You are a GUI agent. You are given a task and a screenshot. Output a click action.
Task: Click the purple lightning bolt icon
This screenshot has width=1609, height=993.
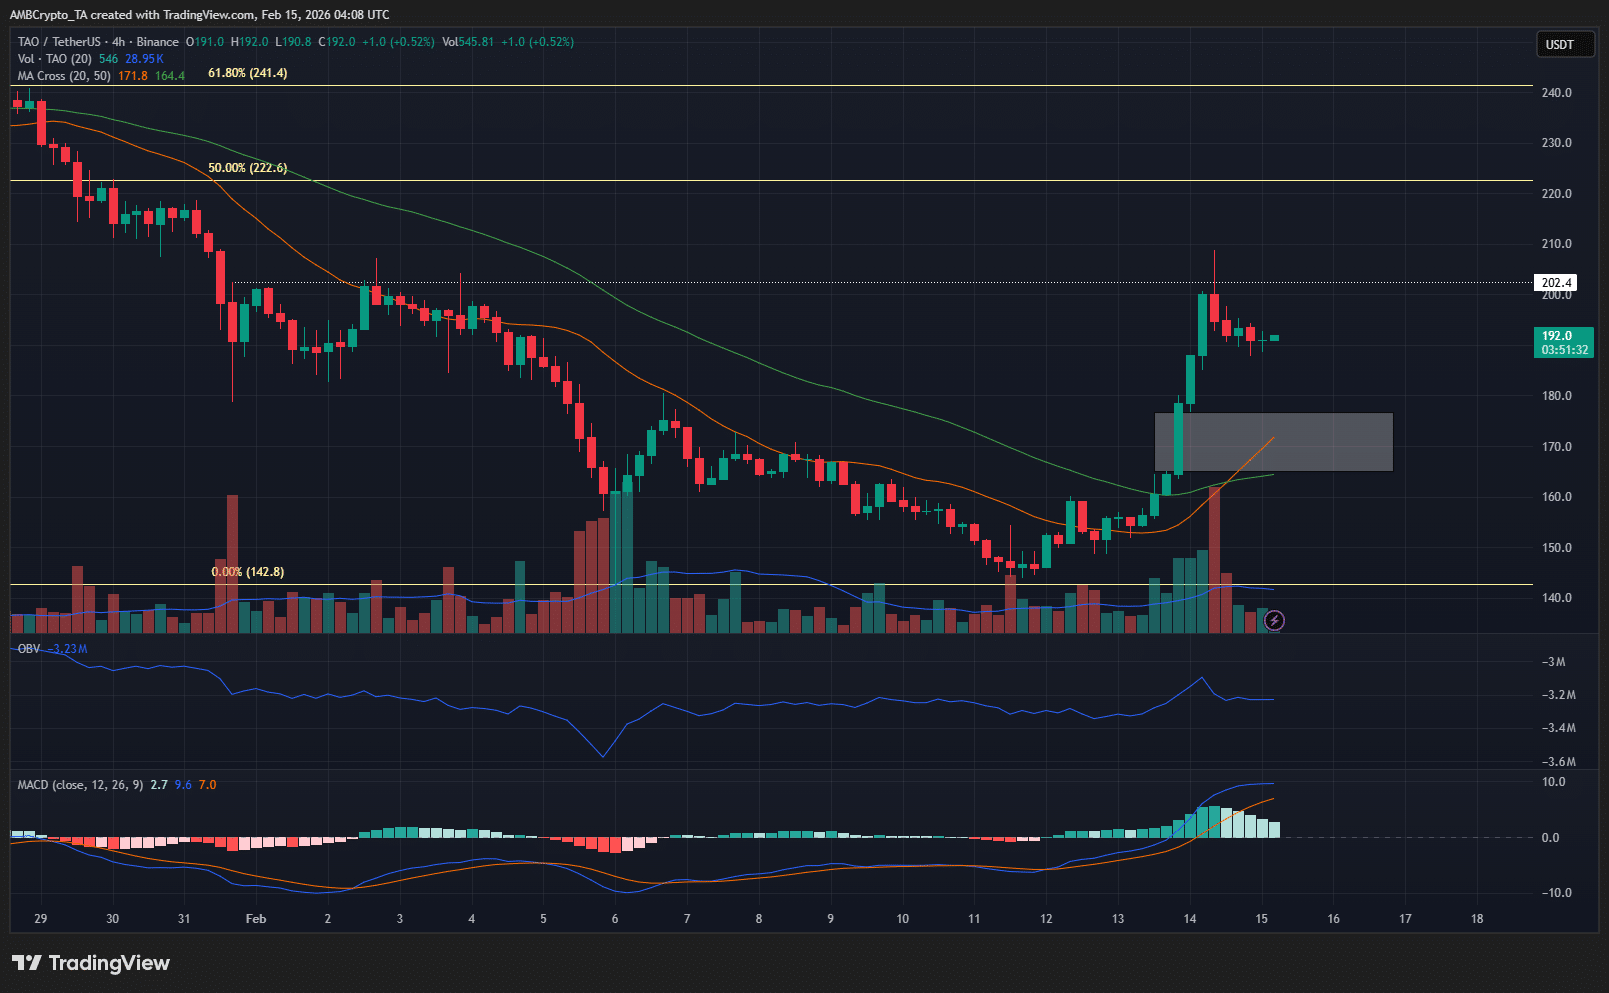(x=1274, y=621)
